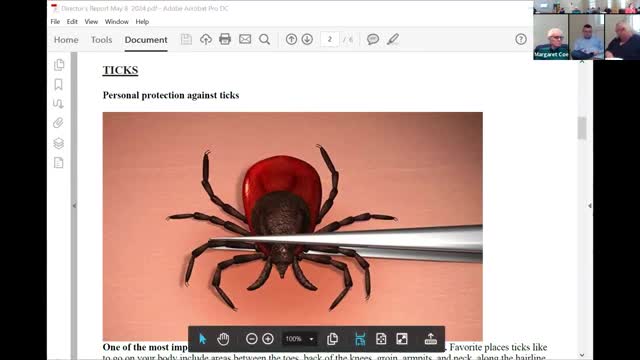This screenshot has width=640, height=360.
Task: Expand the right tools pane arrow
Action: (590, 206)
